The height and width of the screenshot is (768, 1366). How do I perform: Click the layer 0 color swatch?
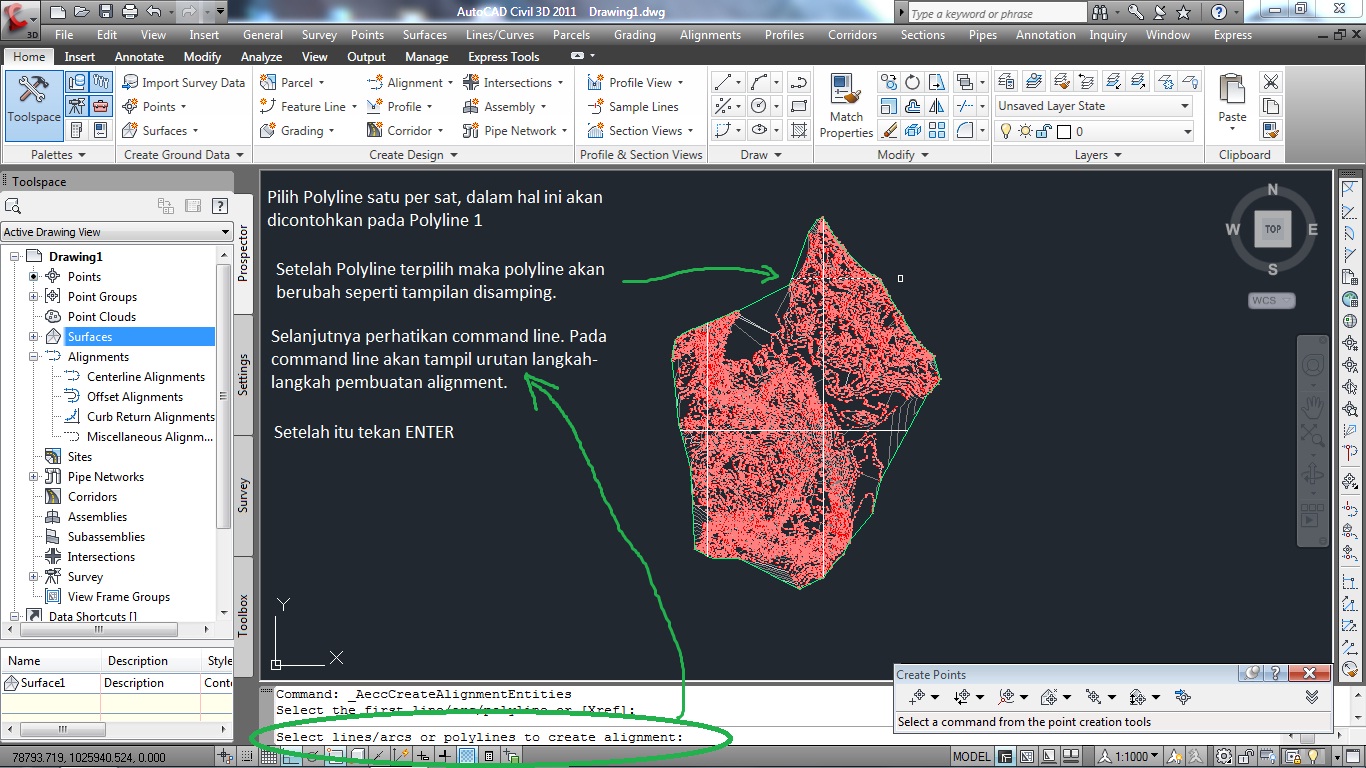[1064, 131]
